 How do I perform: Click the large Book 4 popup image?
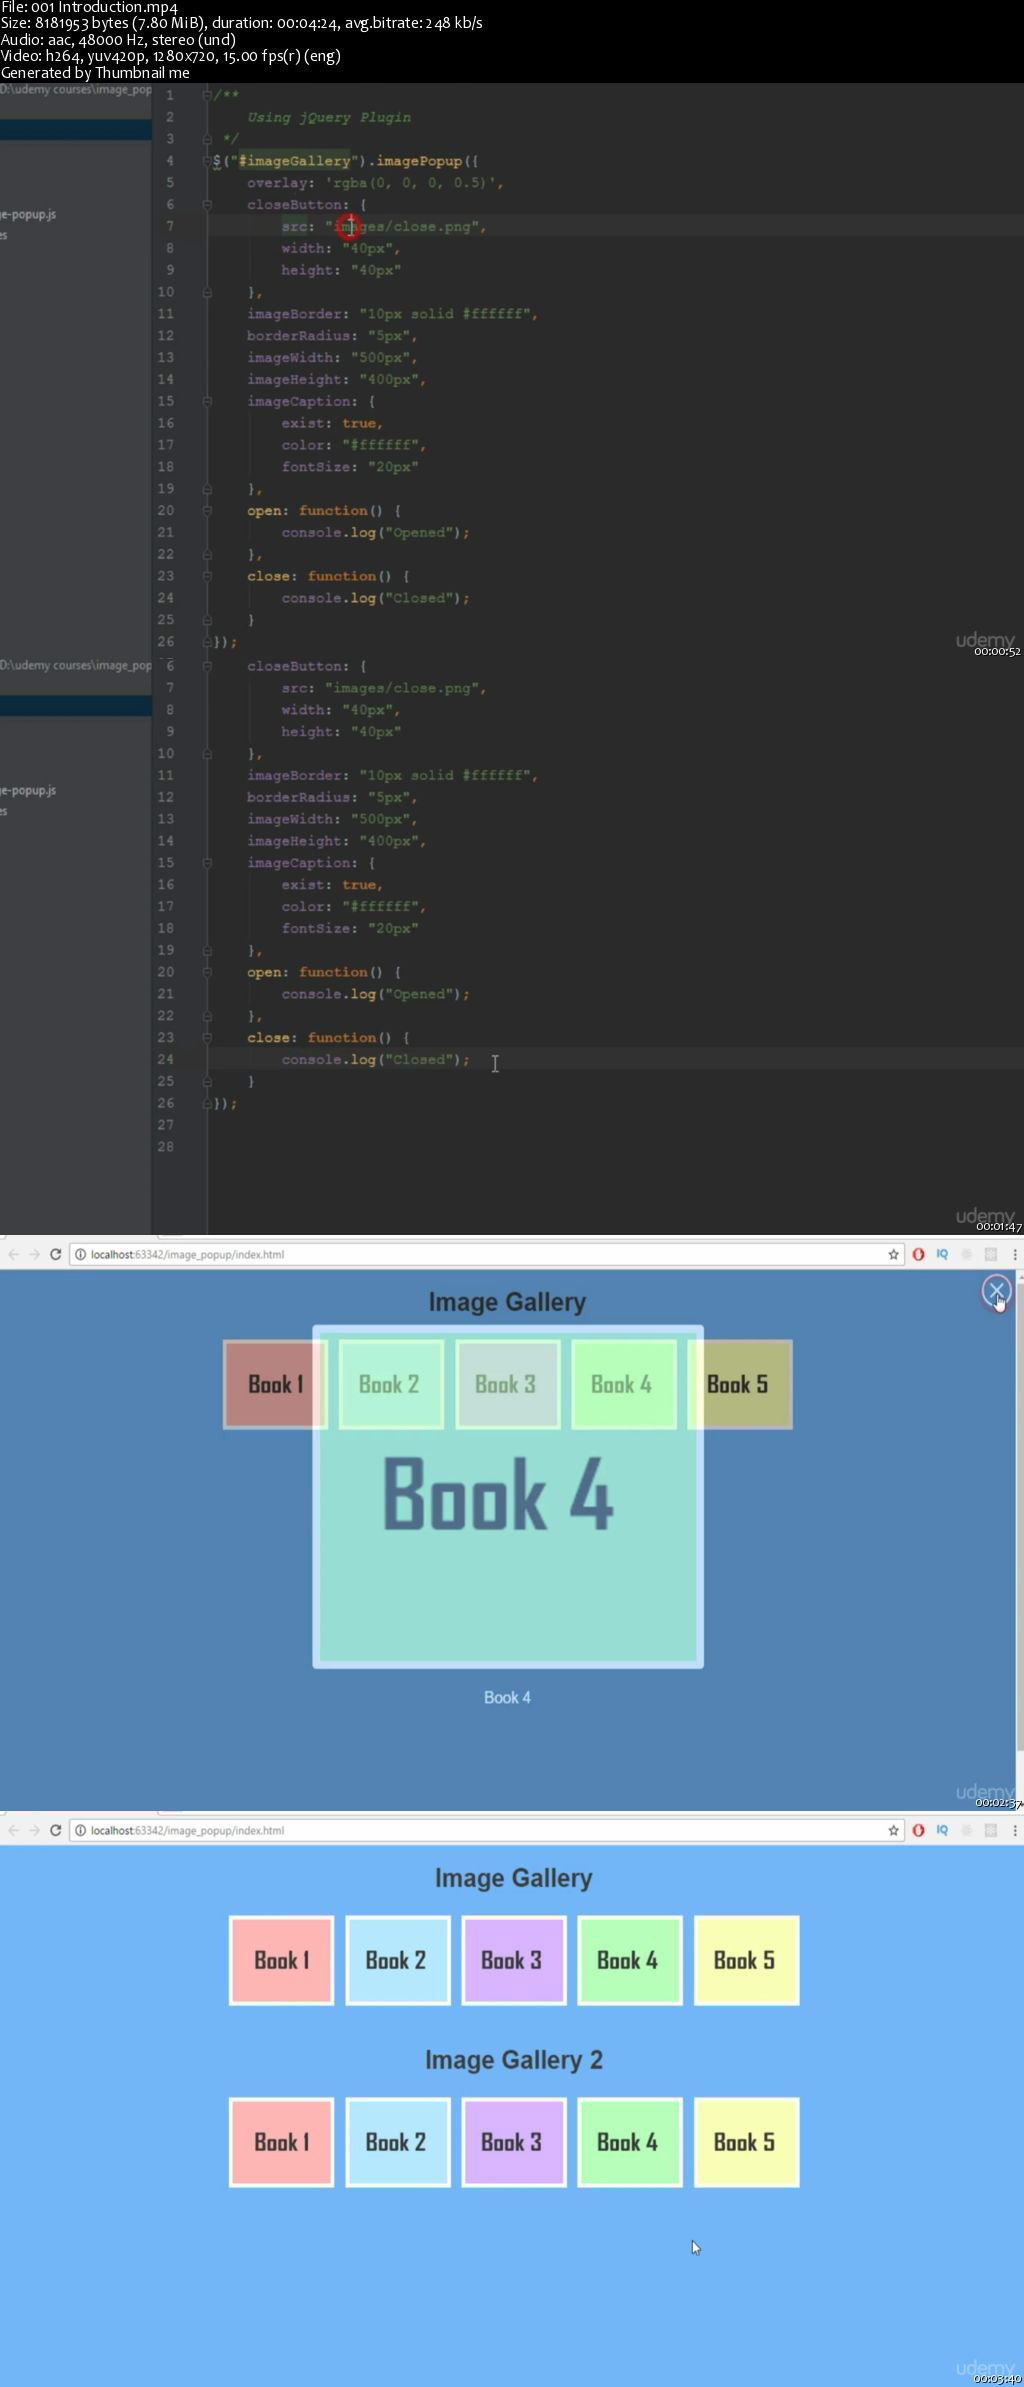[x=508, y=1497]
